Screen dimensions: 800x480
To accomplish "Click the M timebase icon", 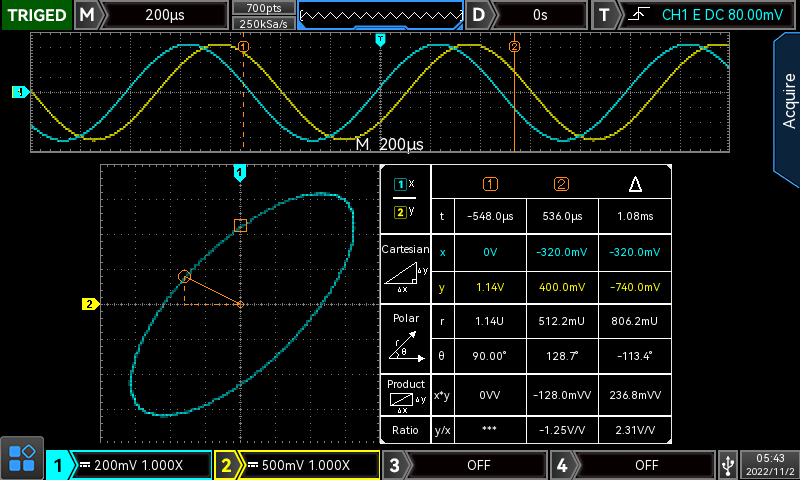I will pos(88,15).
